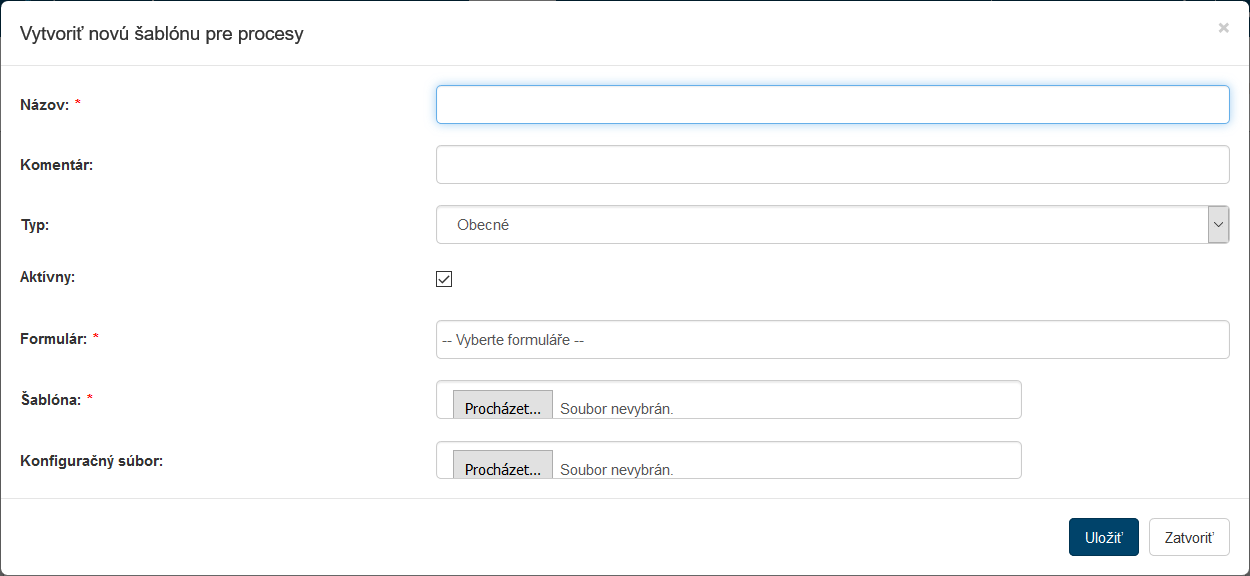Open the Typ dropdown showing Obecné

point(832,225)
